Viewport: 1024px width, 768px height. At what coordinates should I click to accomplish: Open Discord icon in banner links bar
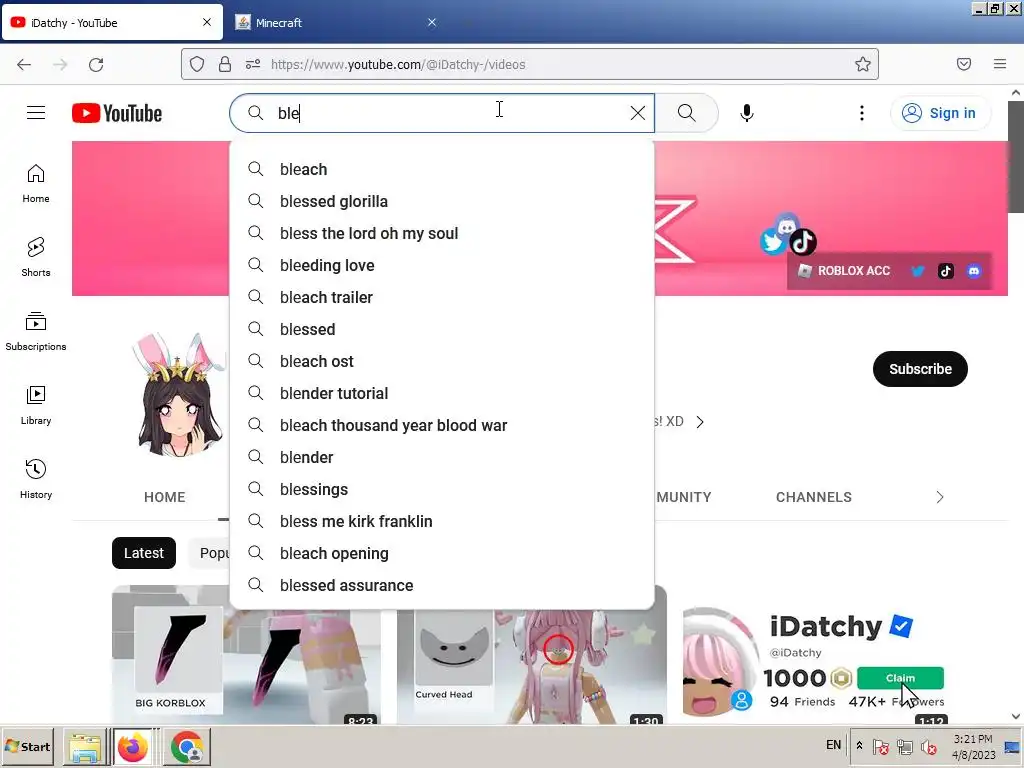click(974, 271)
